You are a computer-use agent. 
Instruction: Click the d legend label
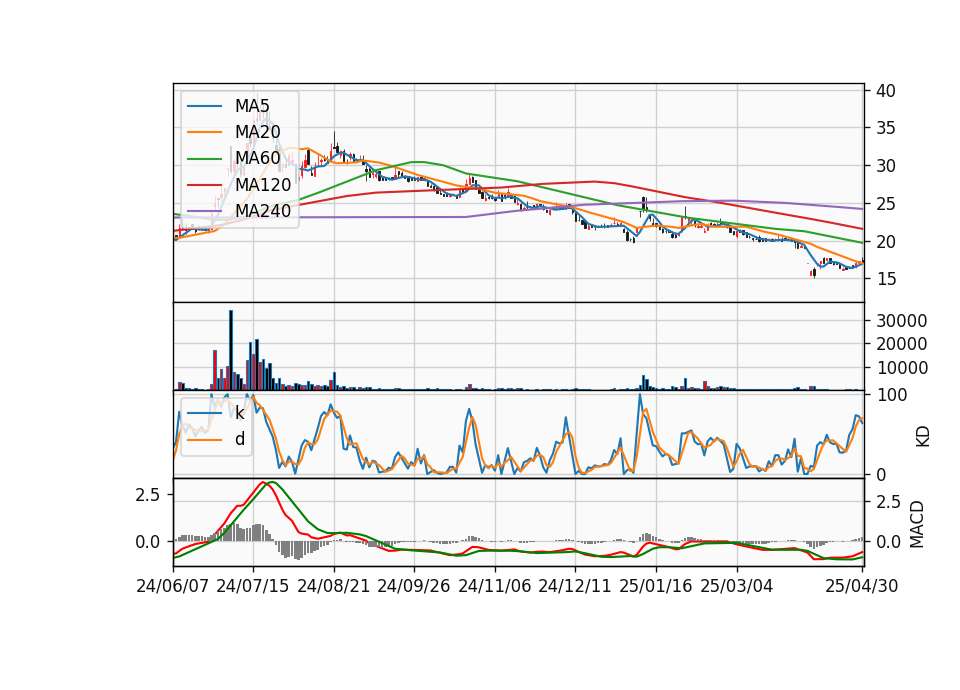tap(240, 439)
